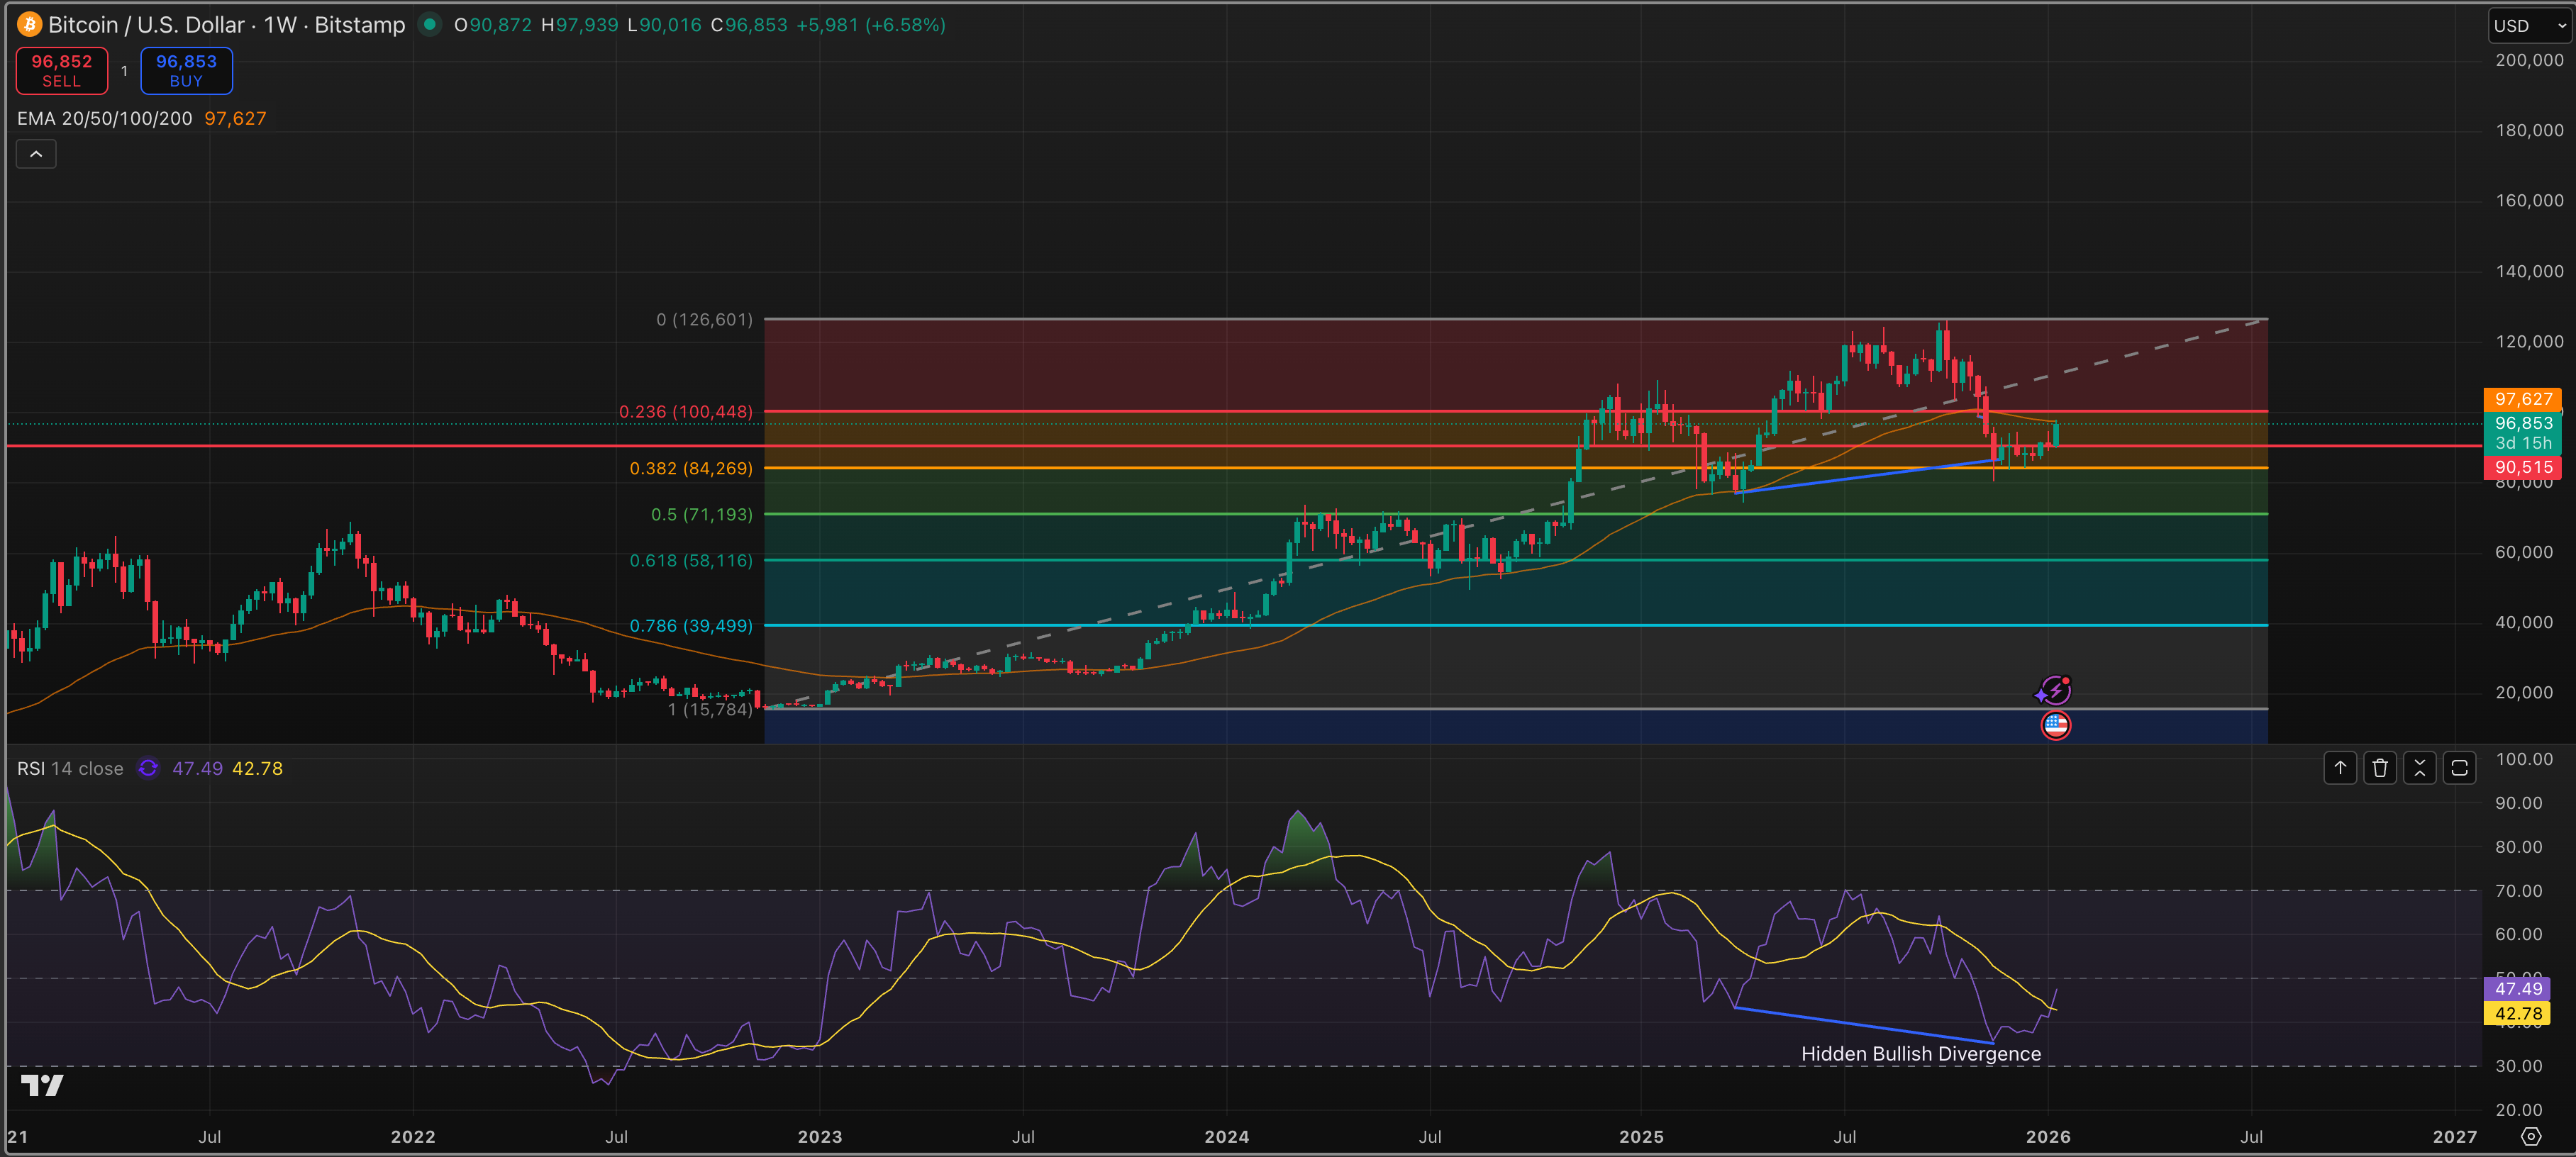The height and width of the screenshot is (1157, 2576).
Task: Delete the RSI pane with trash icon
Action: tap(2380, 768)
